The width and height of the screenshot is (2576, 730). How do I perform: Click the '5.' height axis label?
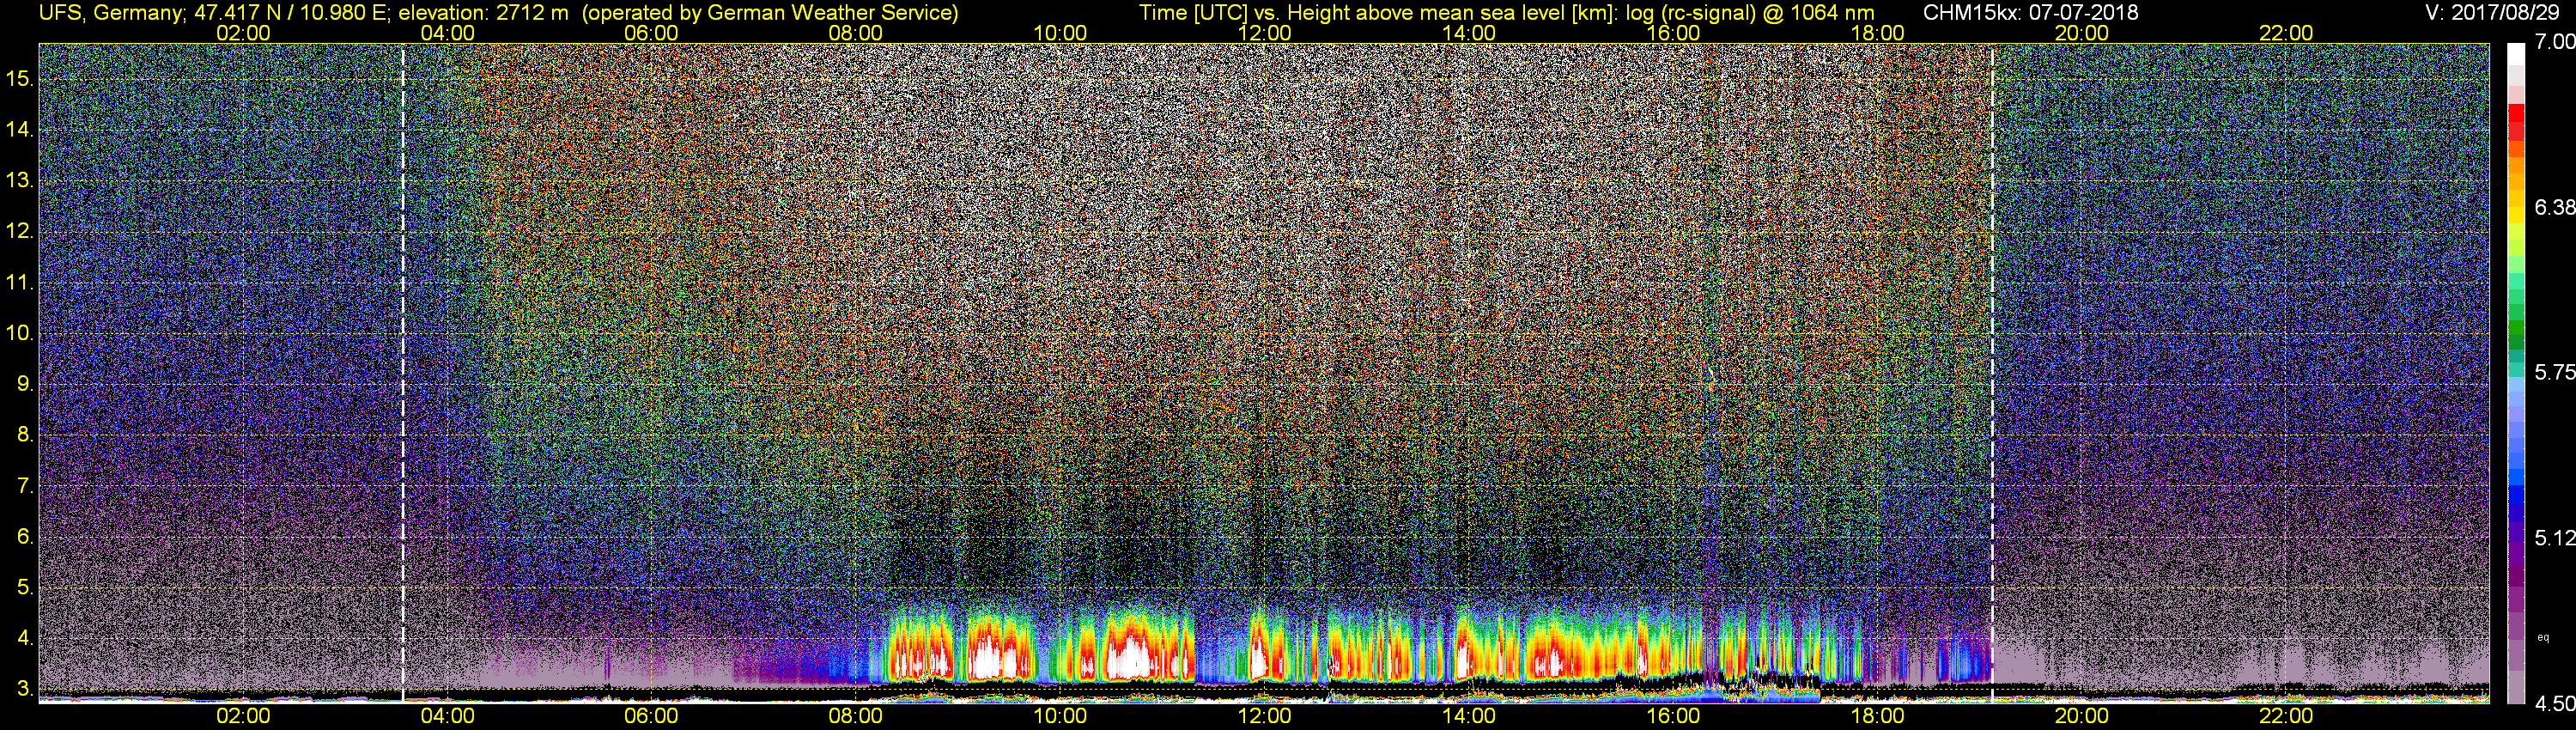(x=25, y=587)
